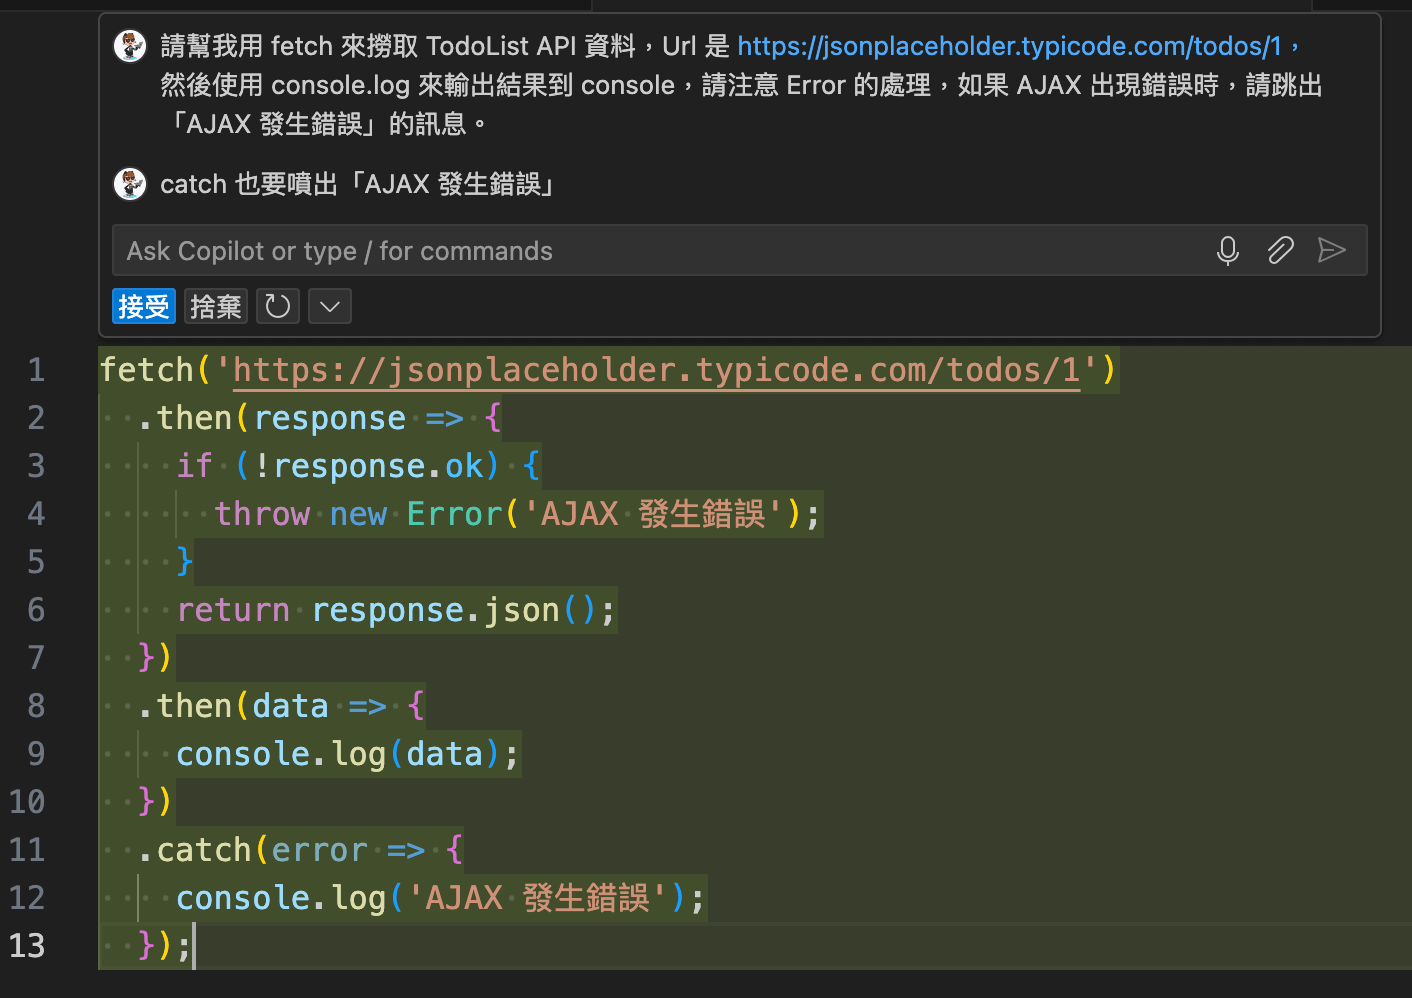This screenshot has height=998, width=1412.
Task: Click the avatar beside the catch message
Action: [130, 184]
